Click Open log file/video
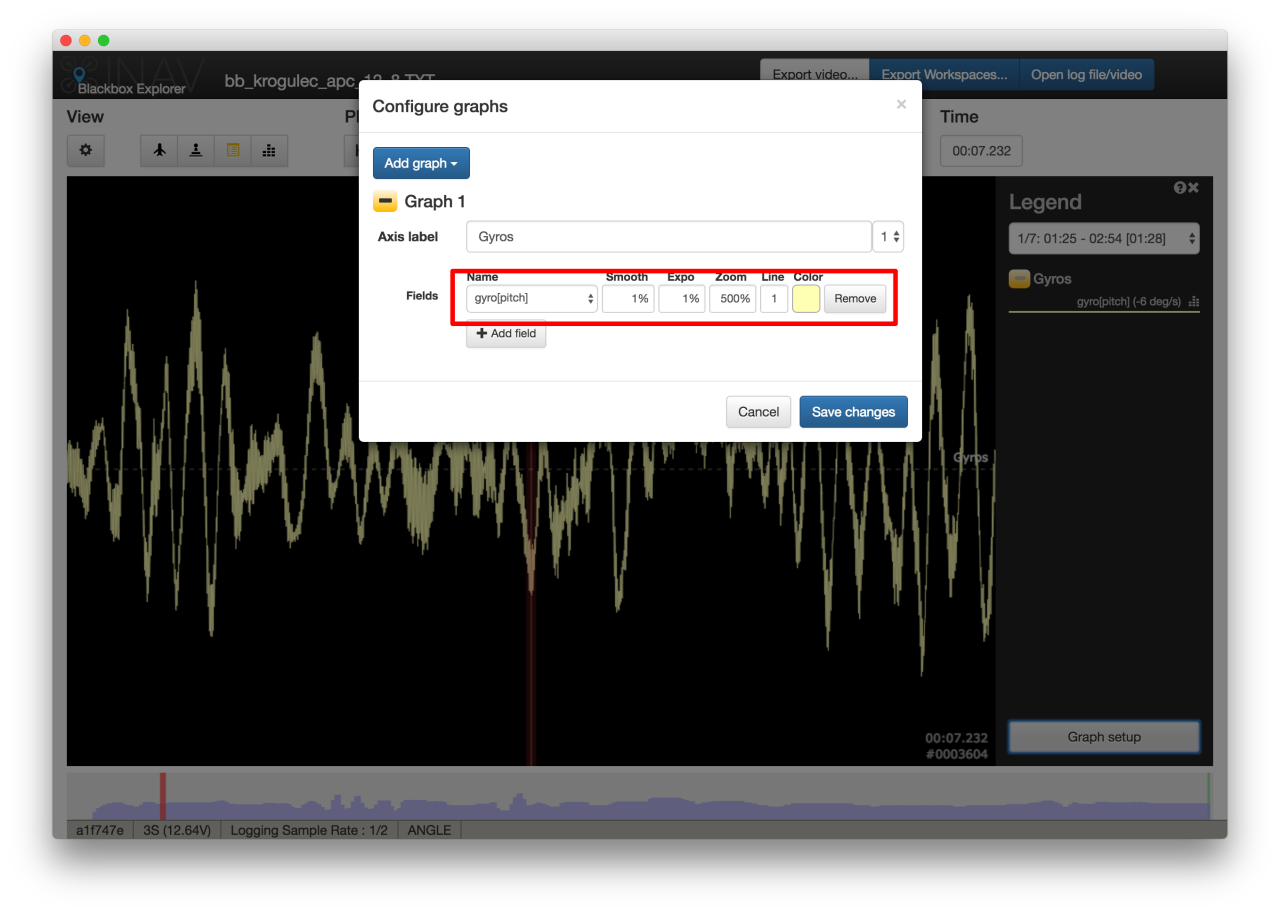 click(x=1086, y=74)
